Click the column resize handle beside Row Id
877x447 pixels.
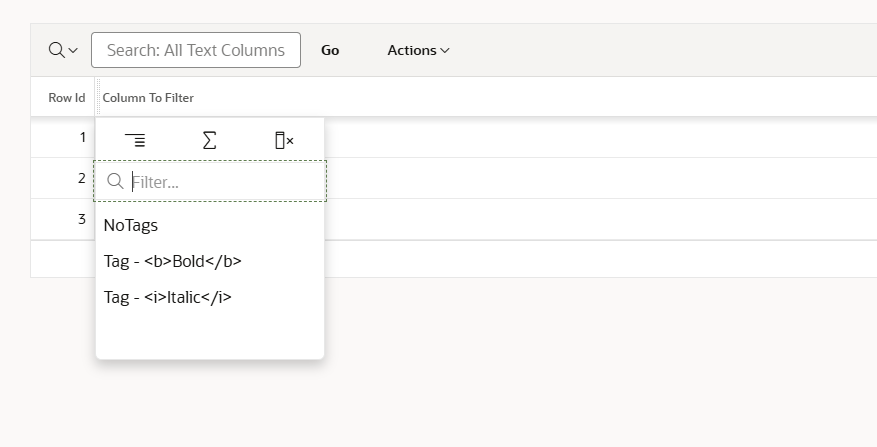[96, 98]
